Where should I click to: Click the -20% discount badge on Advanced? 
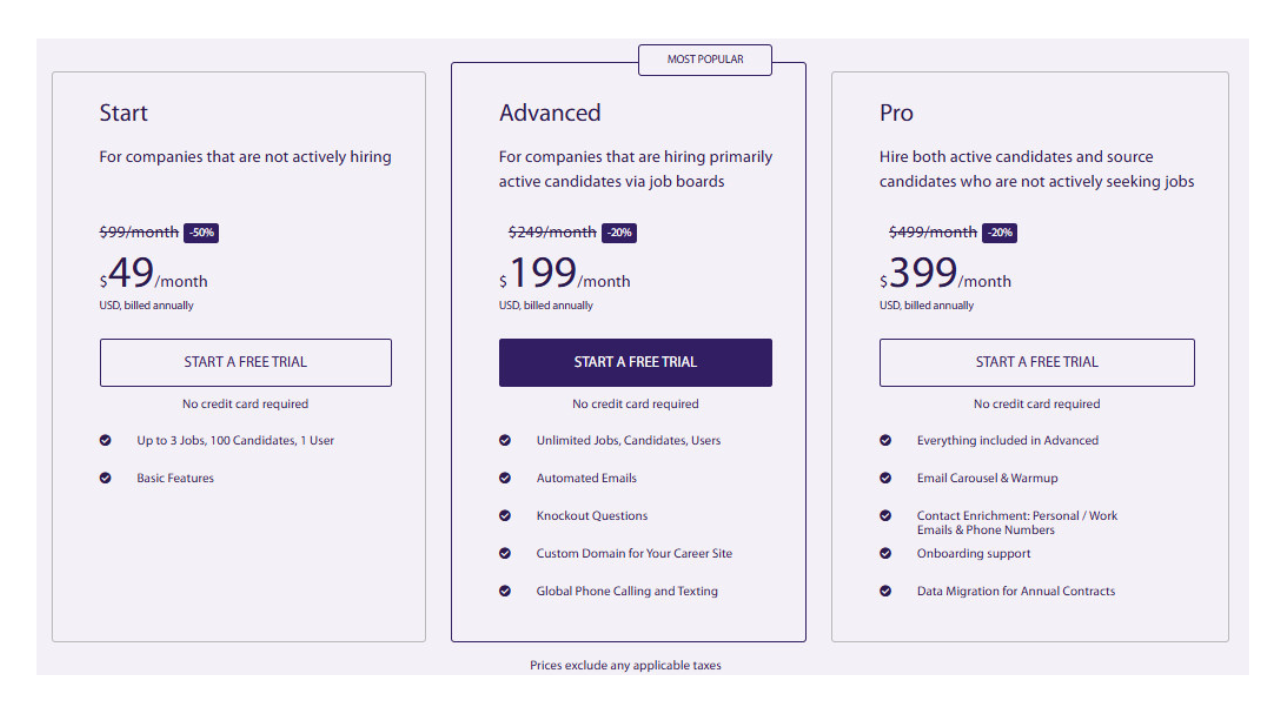click(x=619, y=233)
